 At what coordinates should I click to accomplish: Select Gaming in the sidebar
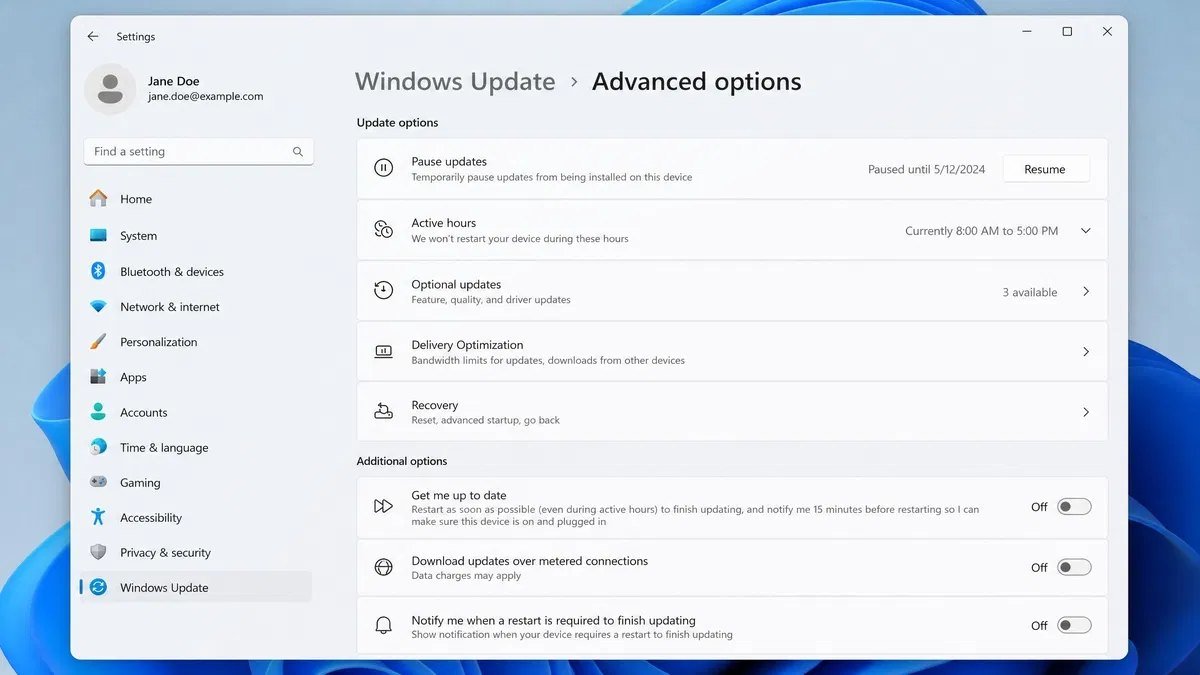[197, 482]
